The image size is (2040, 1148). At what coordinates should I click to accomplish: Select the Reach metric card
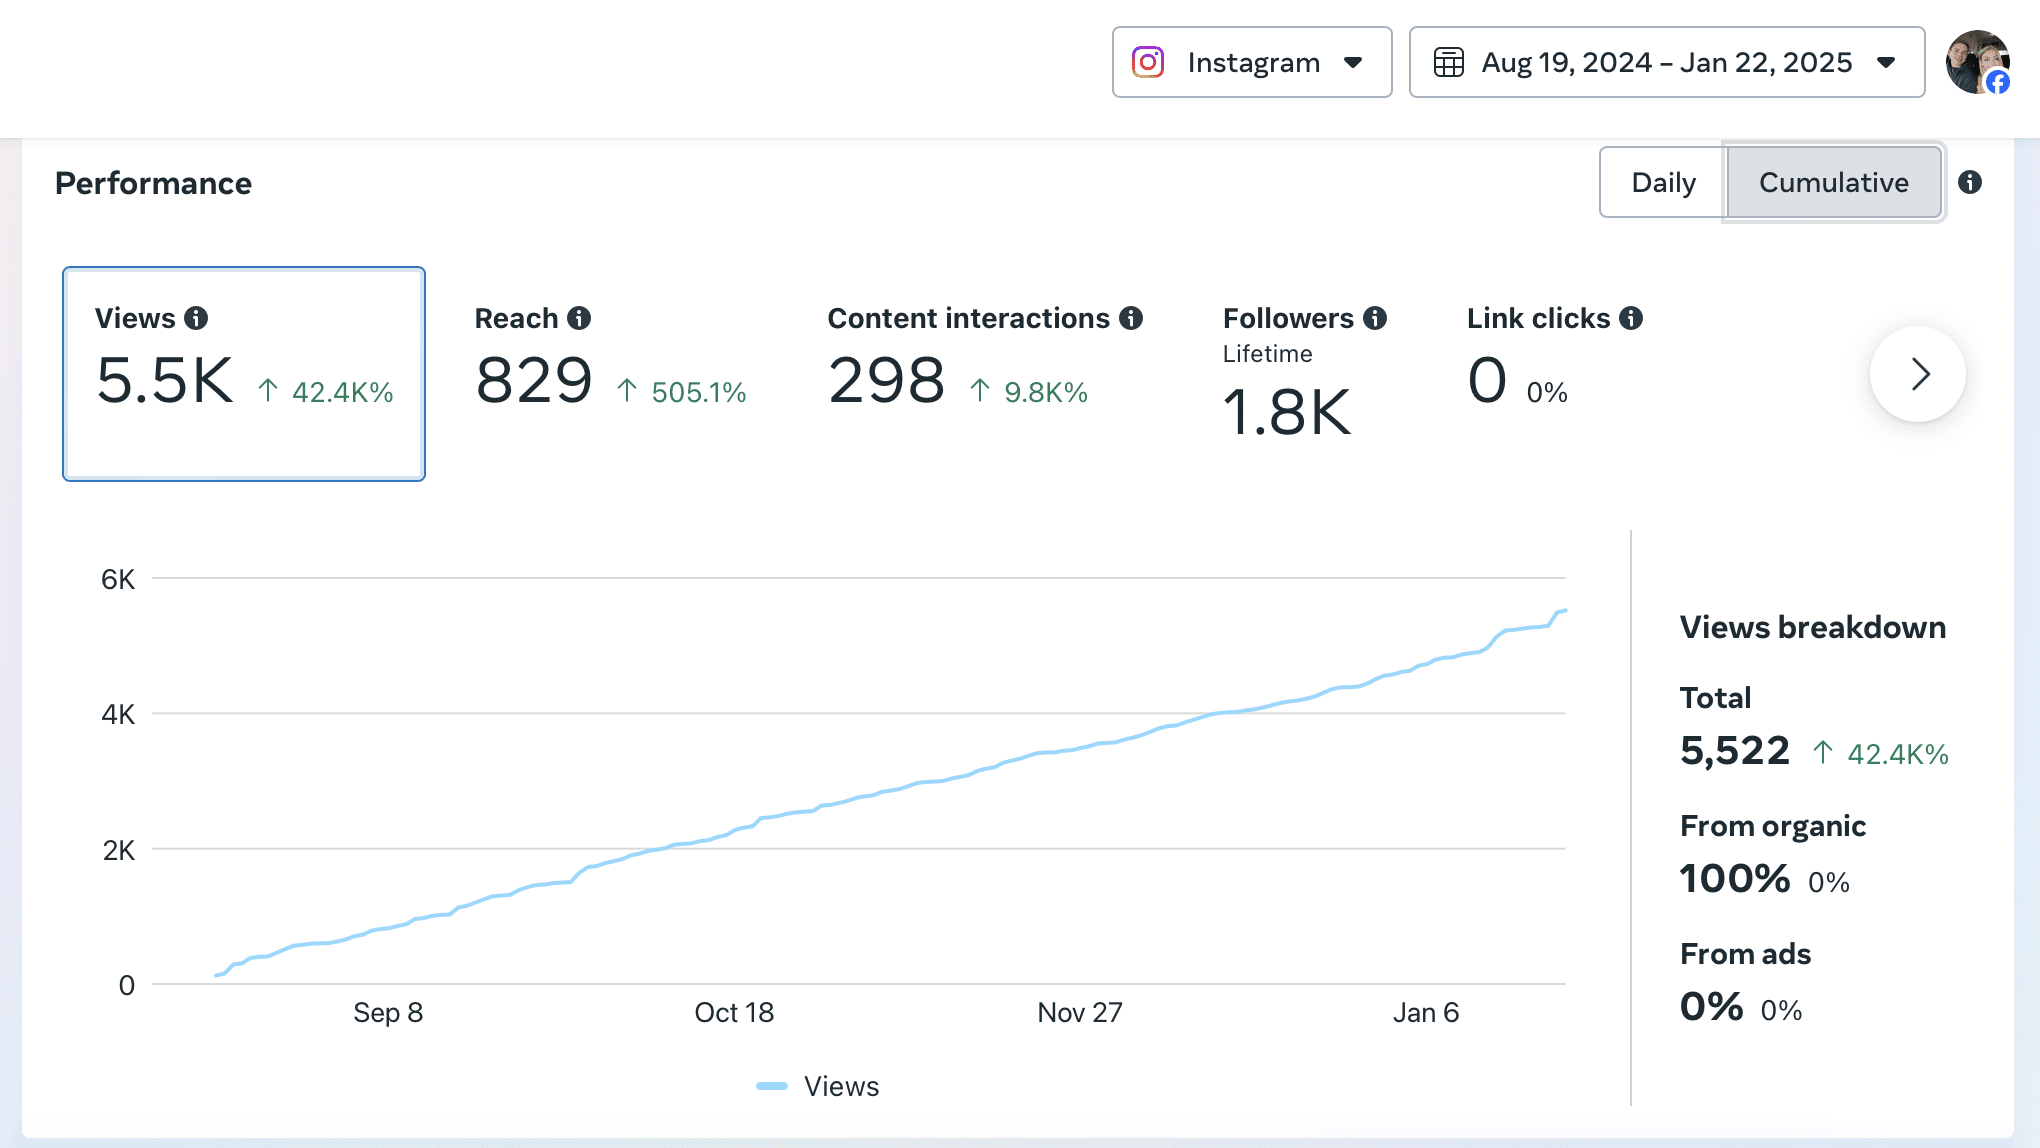[x=611, y=358]
